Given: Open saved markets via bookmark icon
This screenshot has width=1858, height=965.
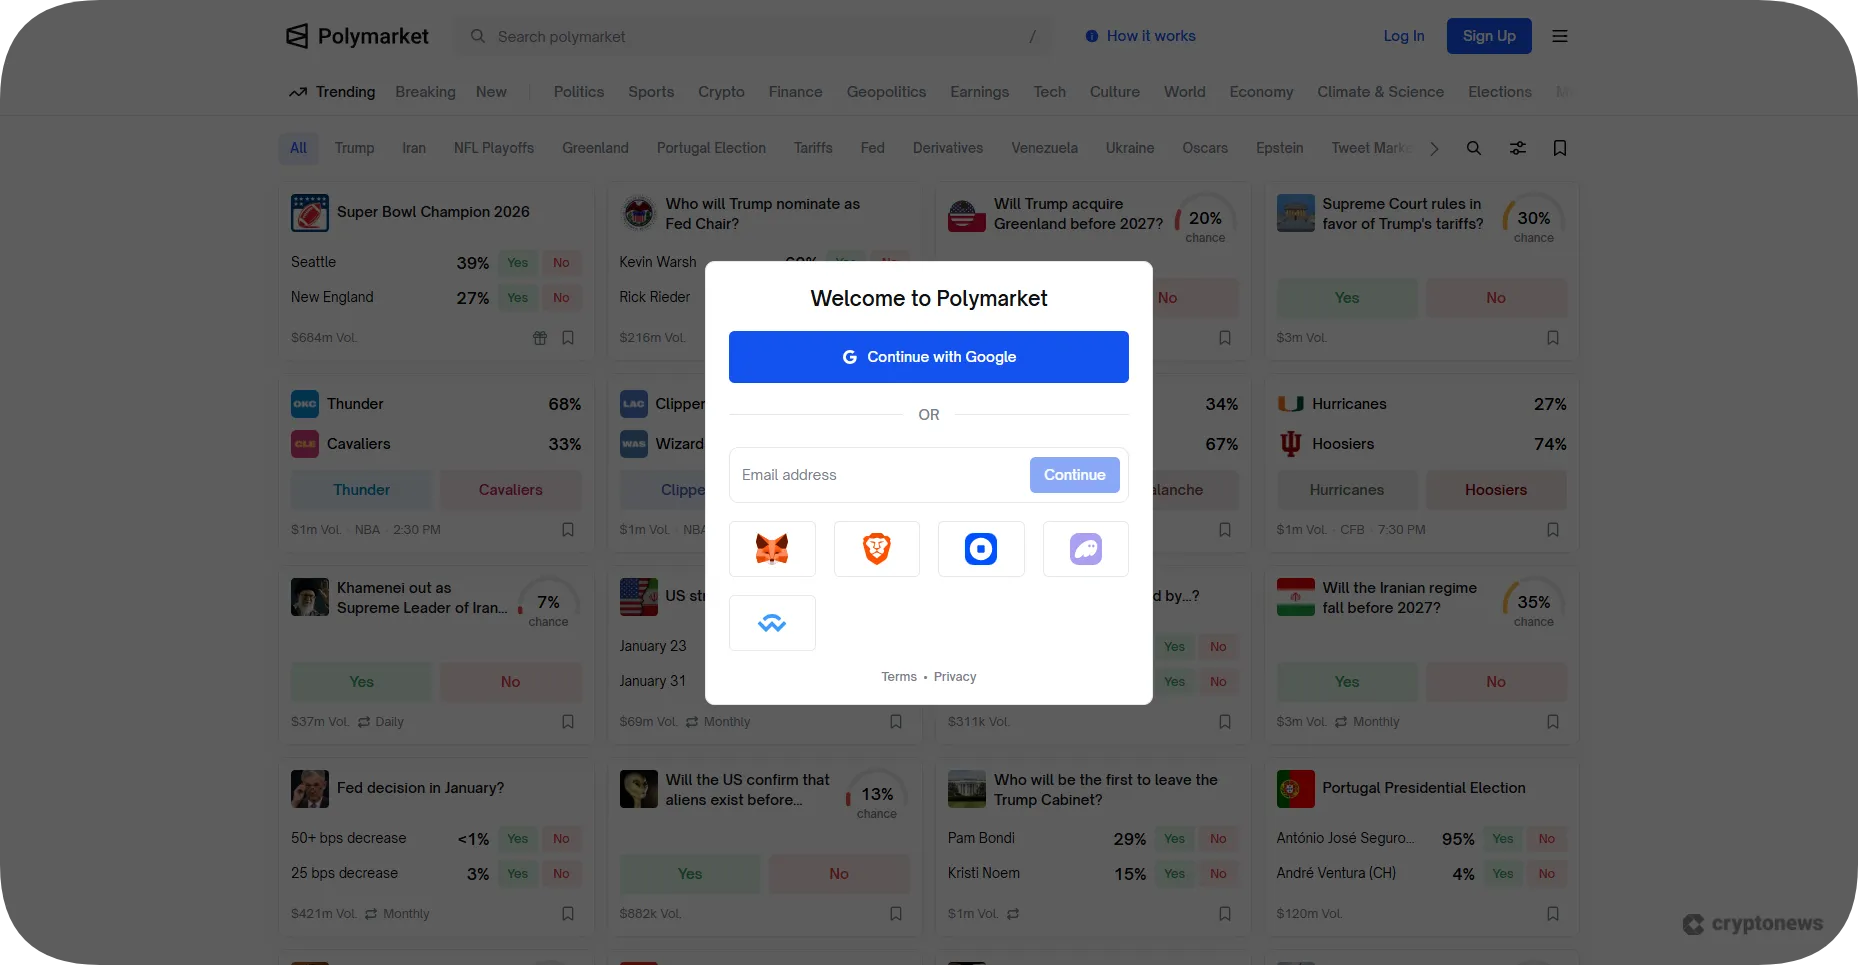Looking at the screenshot, I should coord(1559,147).
